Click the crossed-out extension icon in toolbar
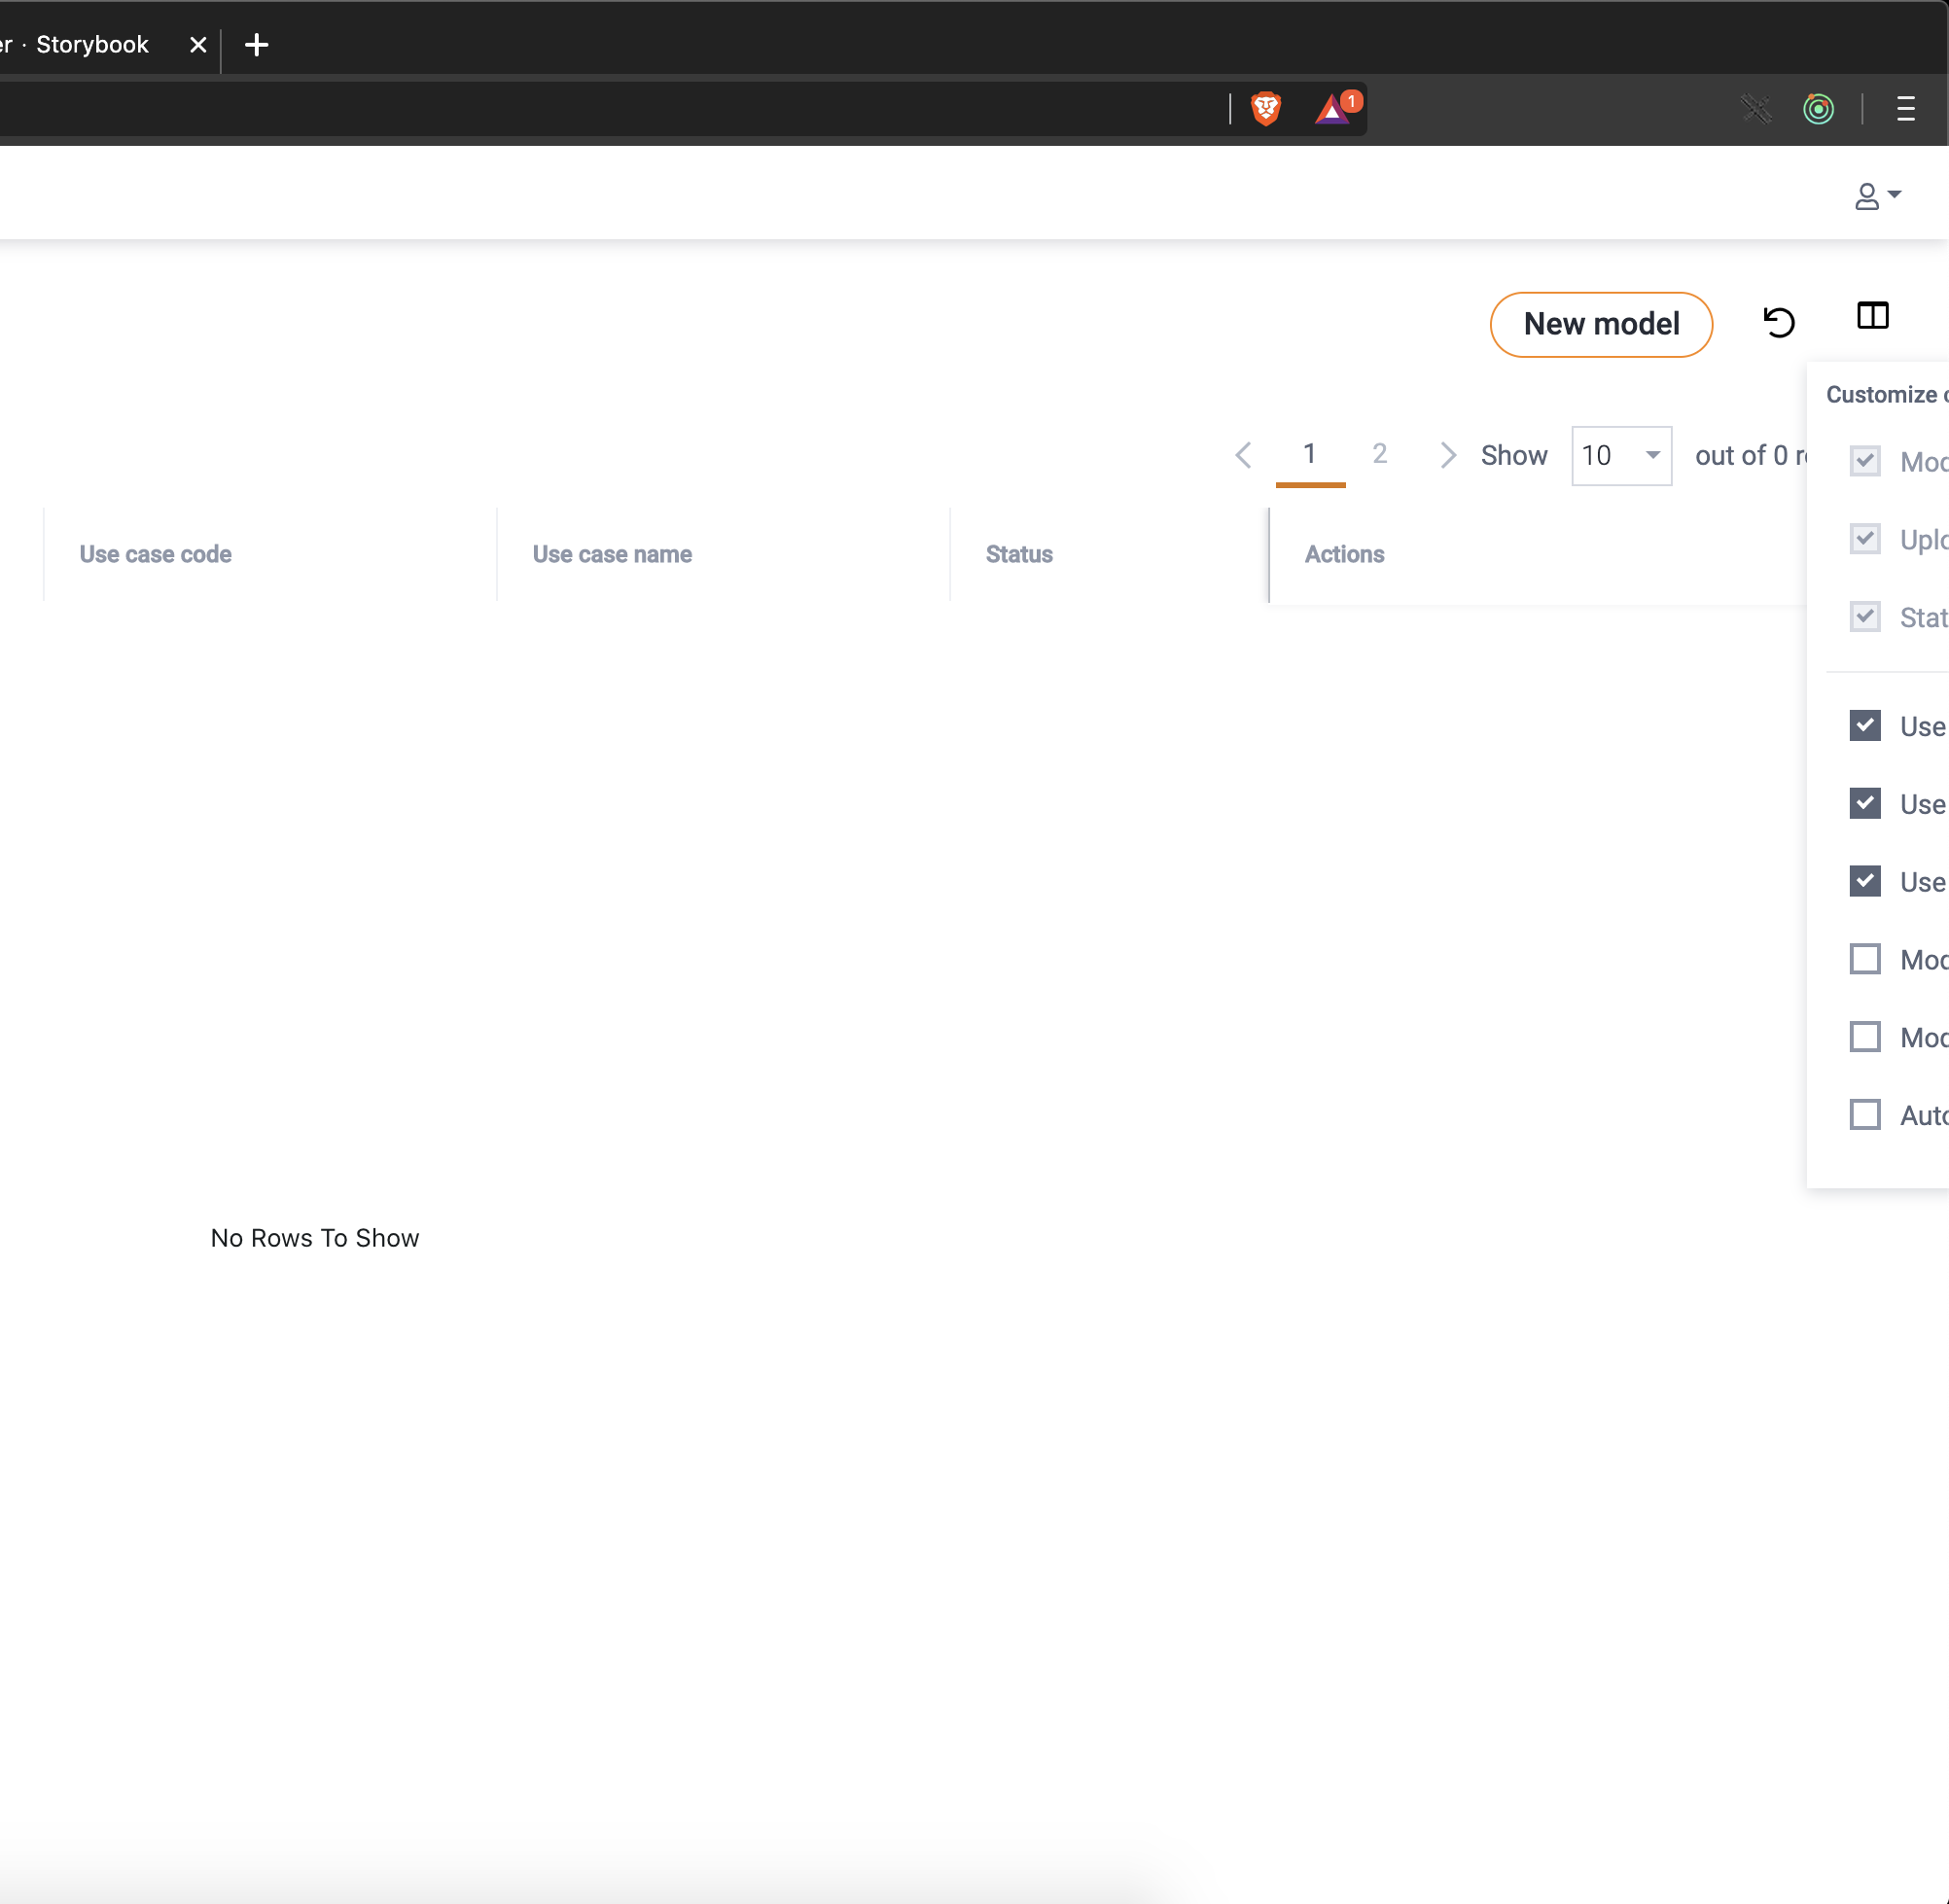Image resolution: width=1949 pixels, height=1904 pixels. pos(1755,108)
